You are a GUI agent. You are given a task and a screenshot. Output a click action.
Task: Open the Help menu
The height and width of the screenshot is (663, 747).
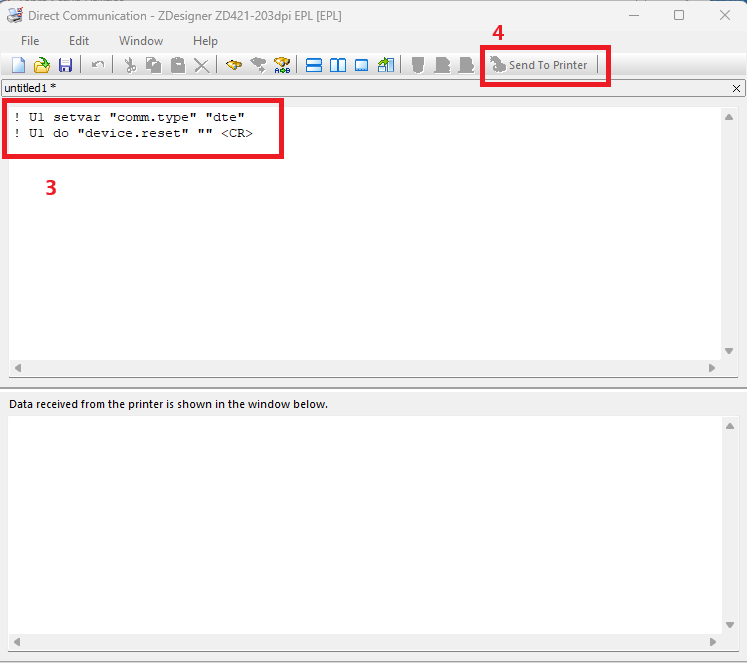pyautogui.click(x=205, y=41)
